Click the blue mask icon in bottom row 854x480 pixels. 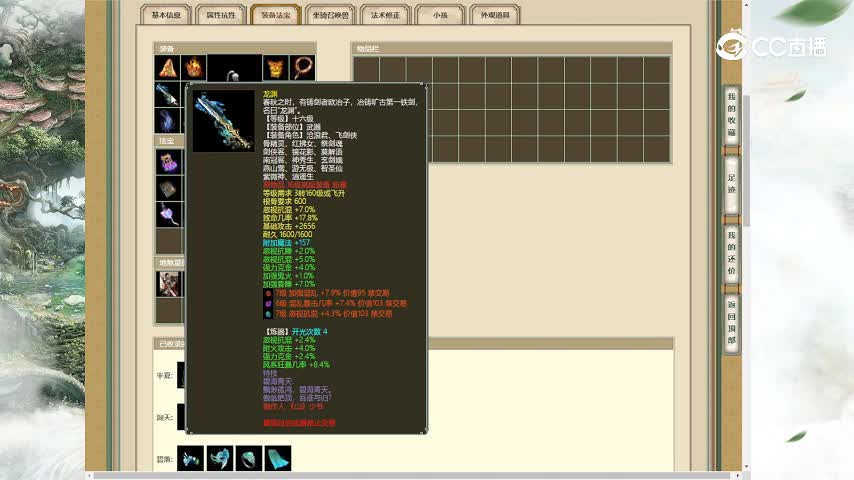pyautogui.click(x=220, y=458)
